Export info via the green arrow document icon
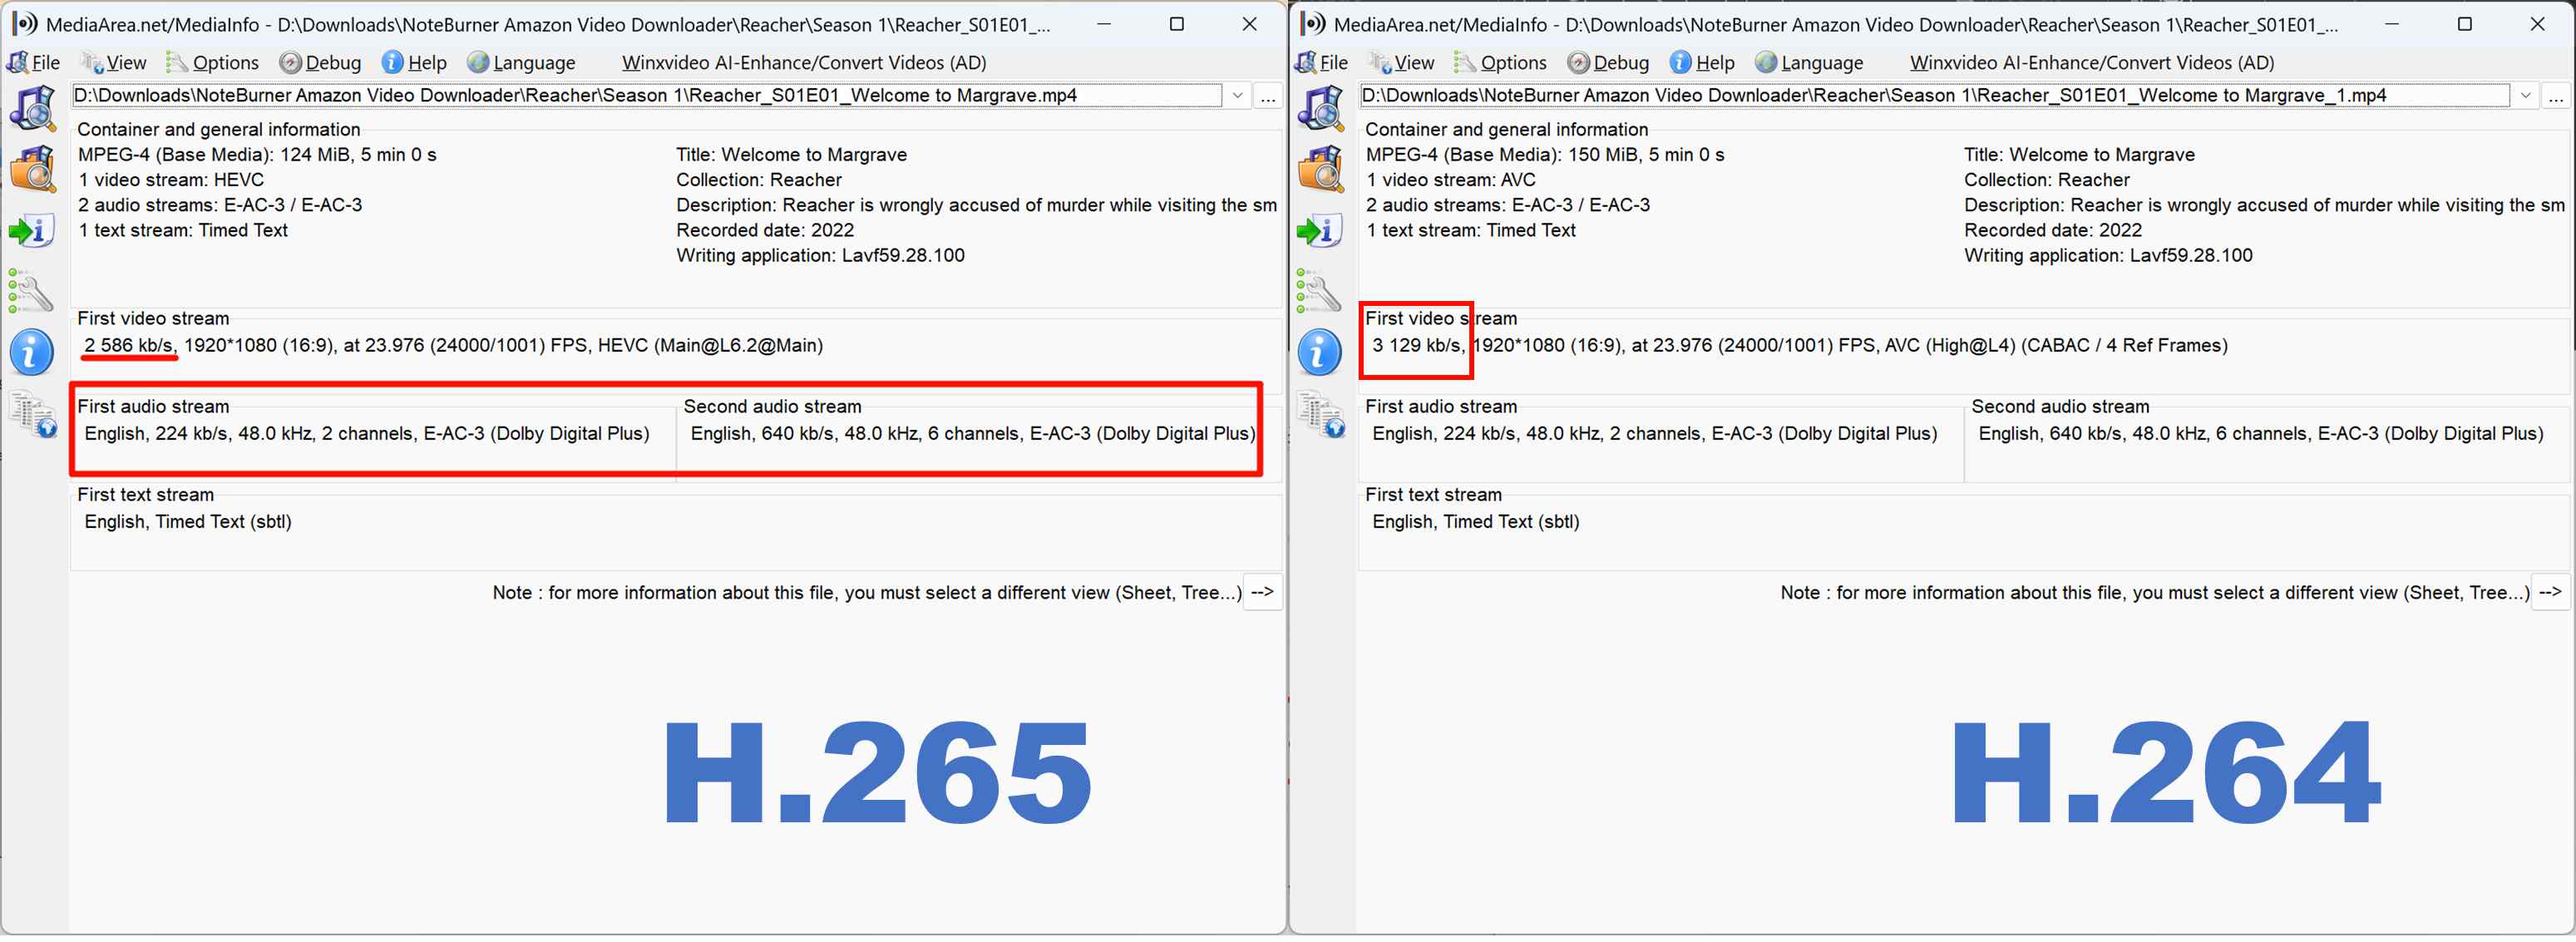2576x942 pixels. pyautogui.click(x=33, y=230)
